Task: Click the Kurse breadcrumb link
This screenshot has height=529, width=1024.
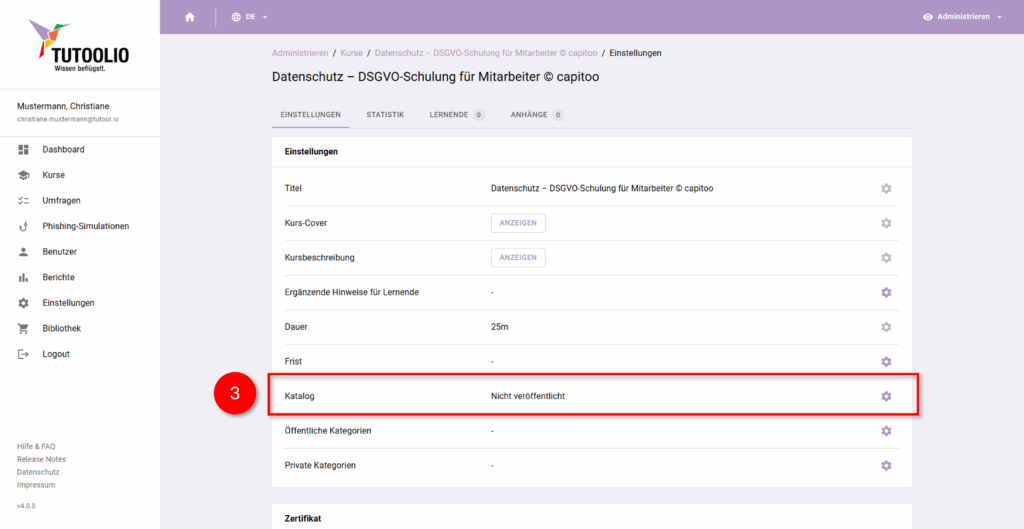Action: click(351, 52)
